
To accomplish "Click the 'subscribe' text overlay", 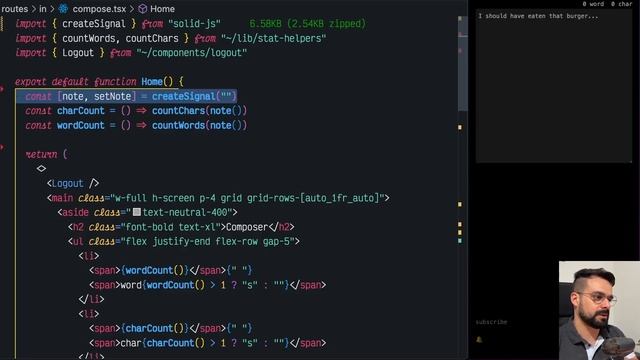I will point(491,322).
